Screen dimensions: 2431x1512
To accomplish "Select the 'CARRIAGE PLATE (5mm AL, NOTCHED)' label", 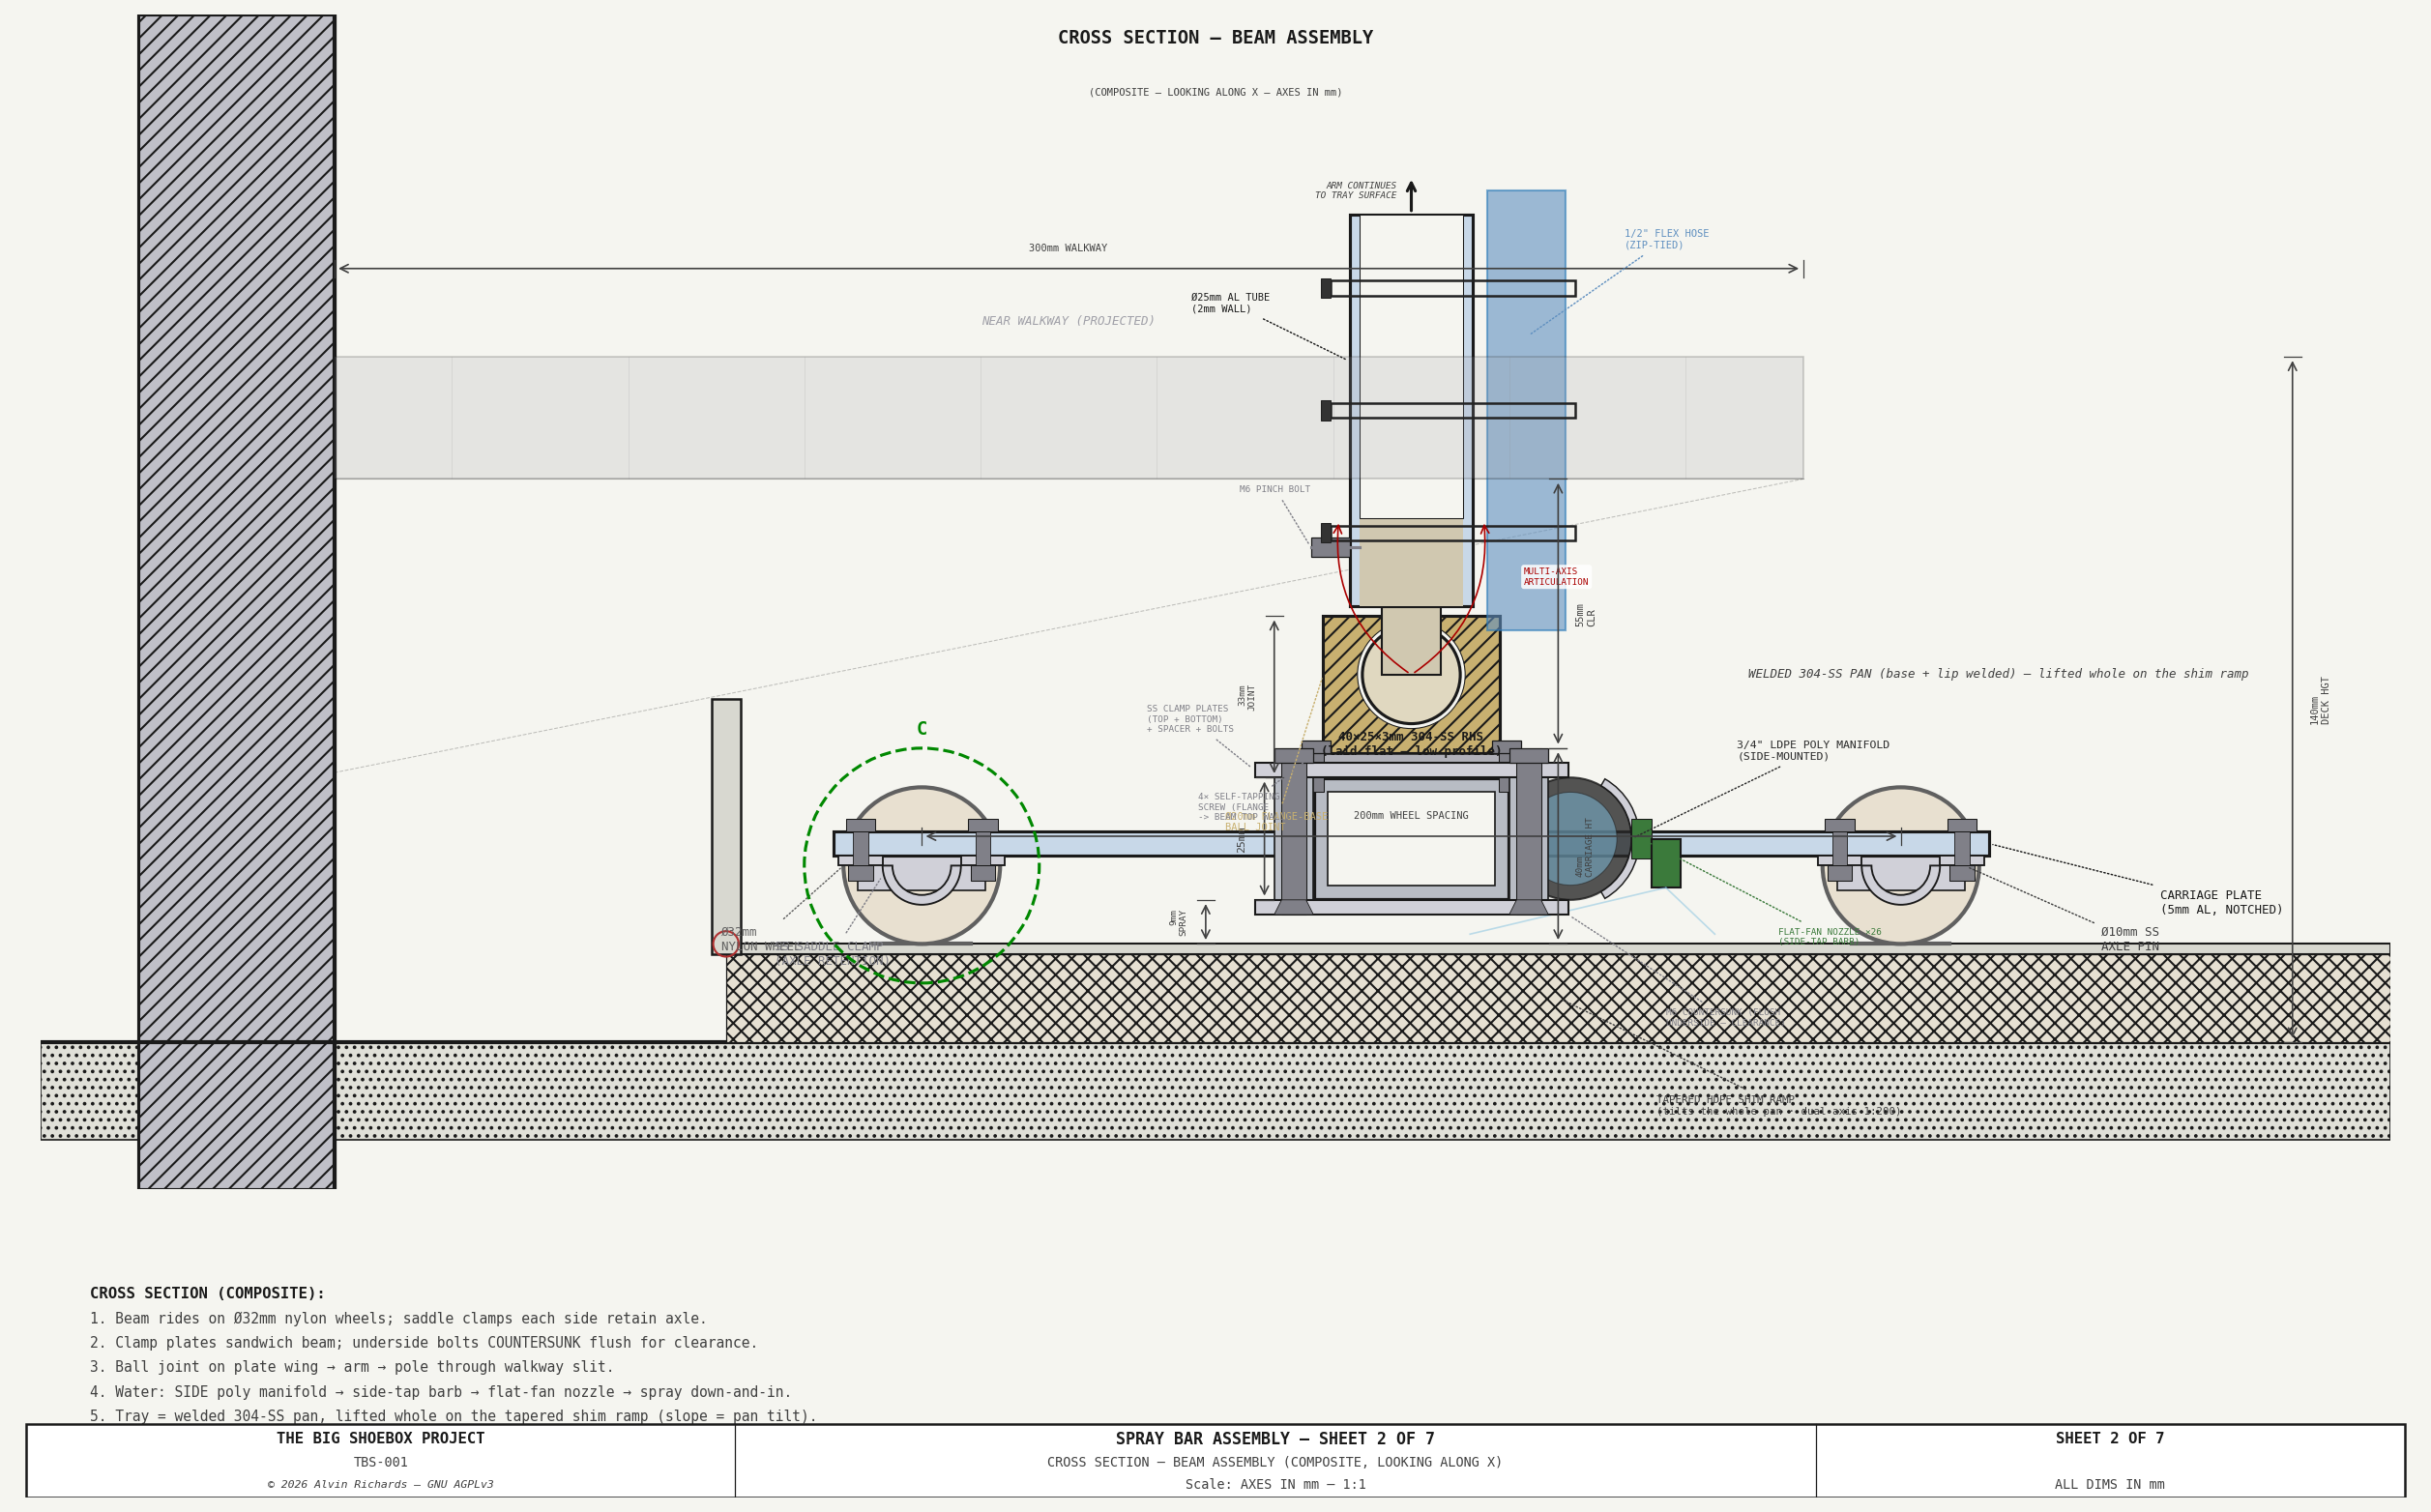I will [2221, 903].
